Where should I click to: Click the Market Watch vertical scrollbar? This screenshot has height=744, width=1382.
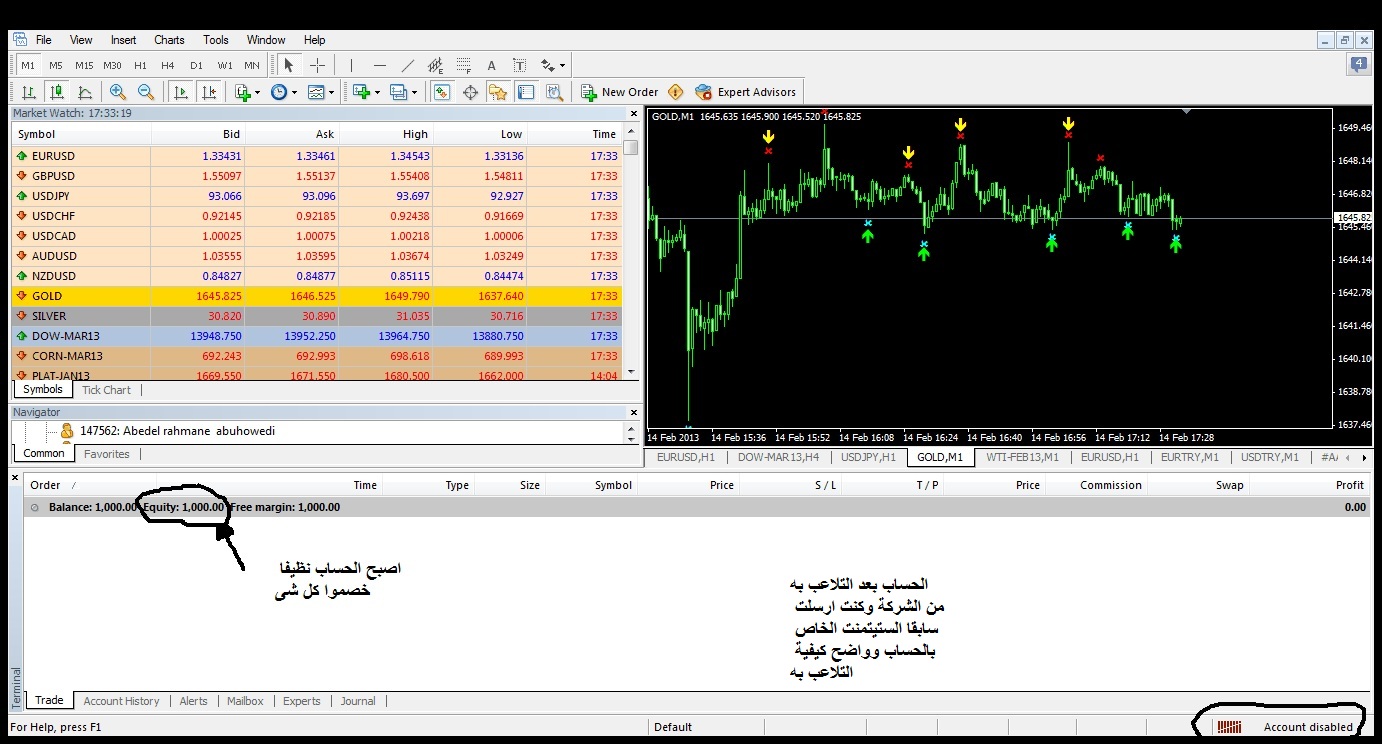pyautogui.click(x=631, y=252)
